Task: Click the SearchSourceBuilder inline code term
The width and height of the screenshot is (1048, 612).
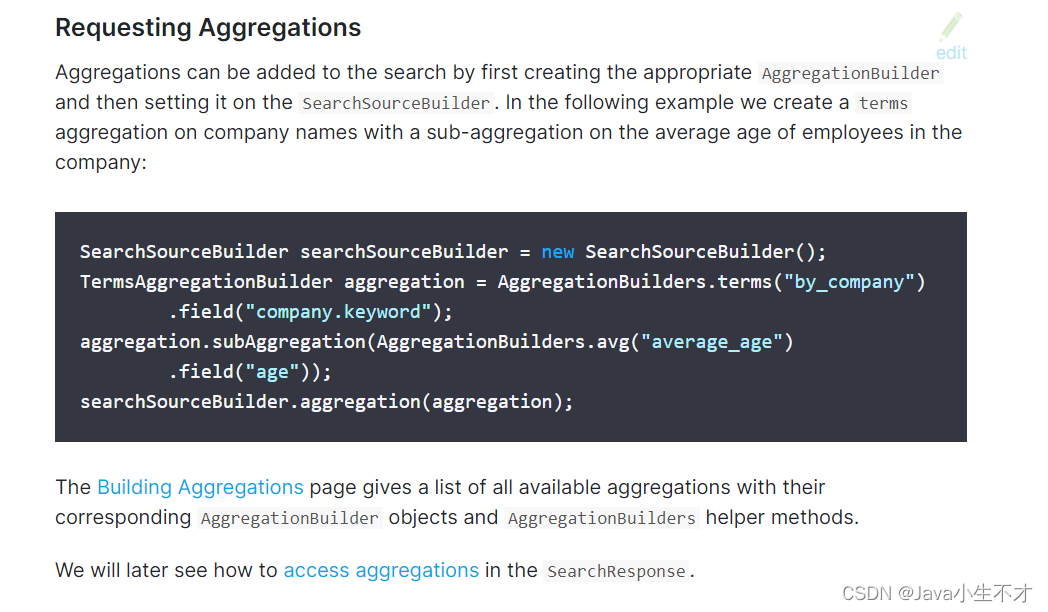Action: (x=396, y=103)
